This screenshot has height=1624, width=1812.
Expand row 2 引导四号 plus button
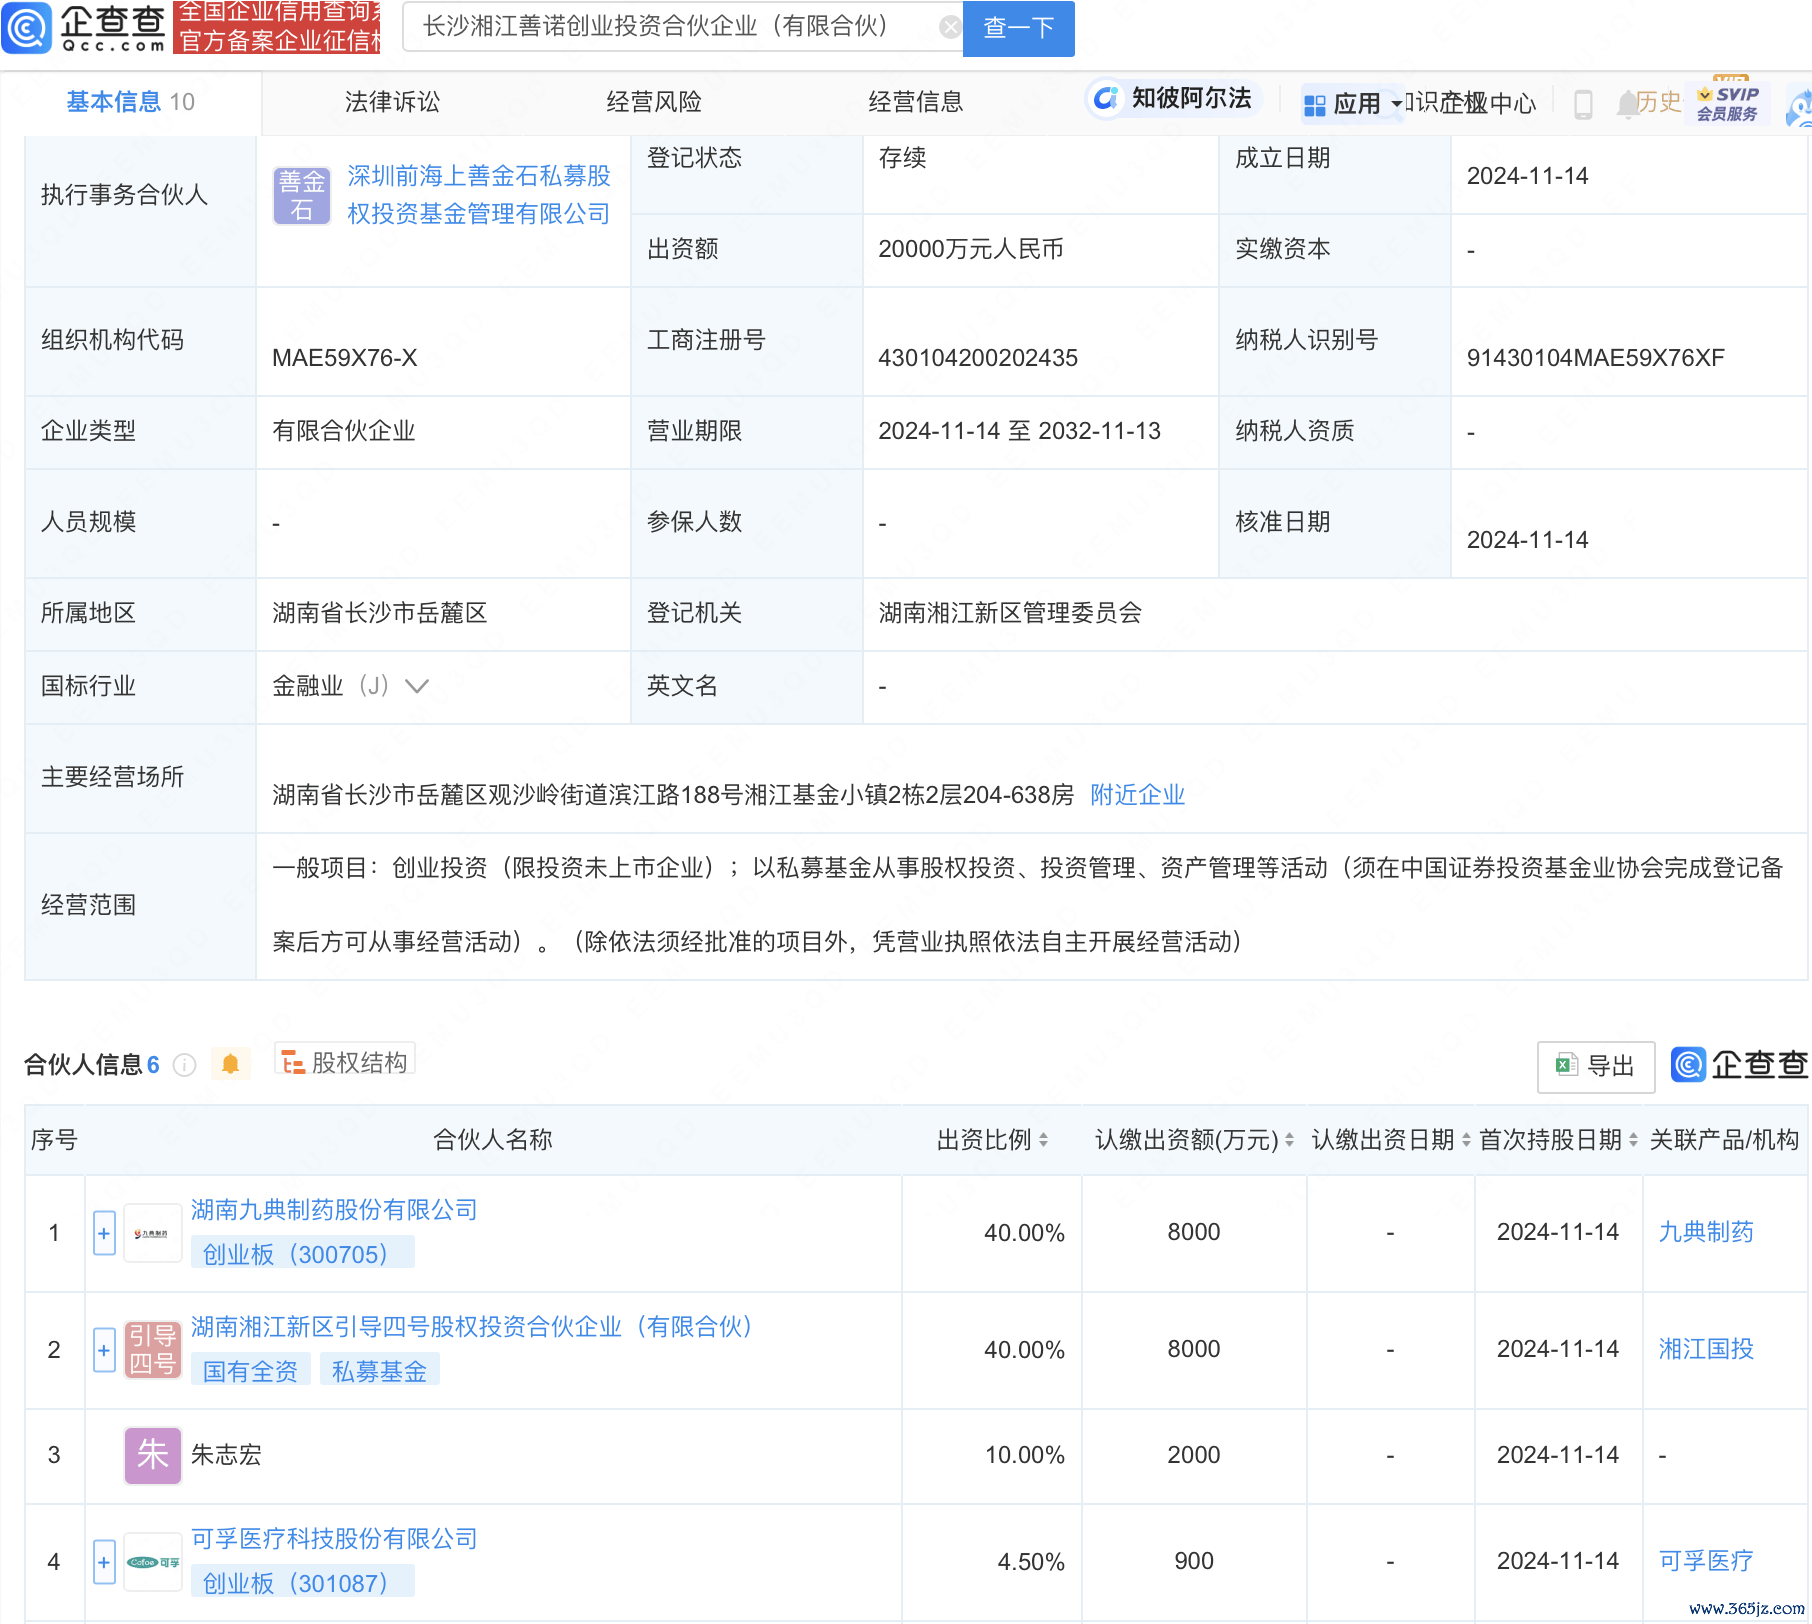pos(104,1351)
